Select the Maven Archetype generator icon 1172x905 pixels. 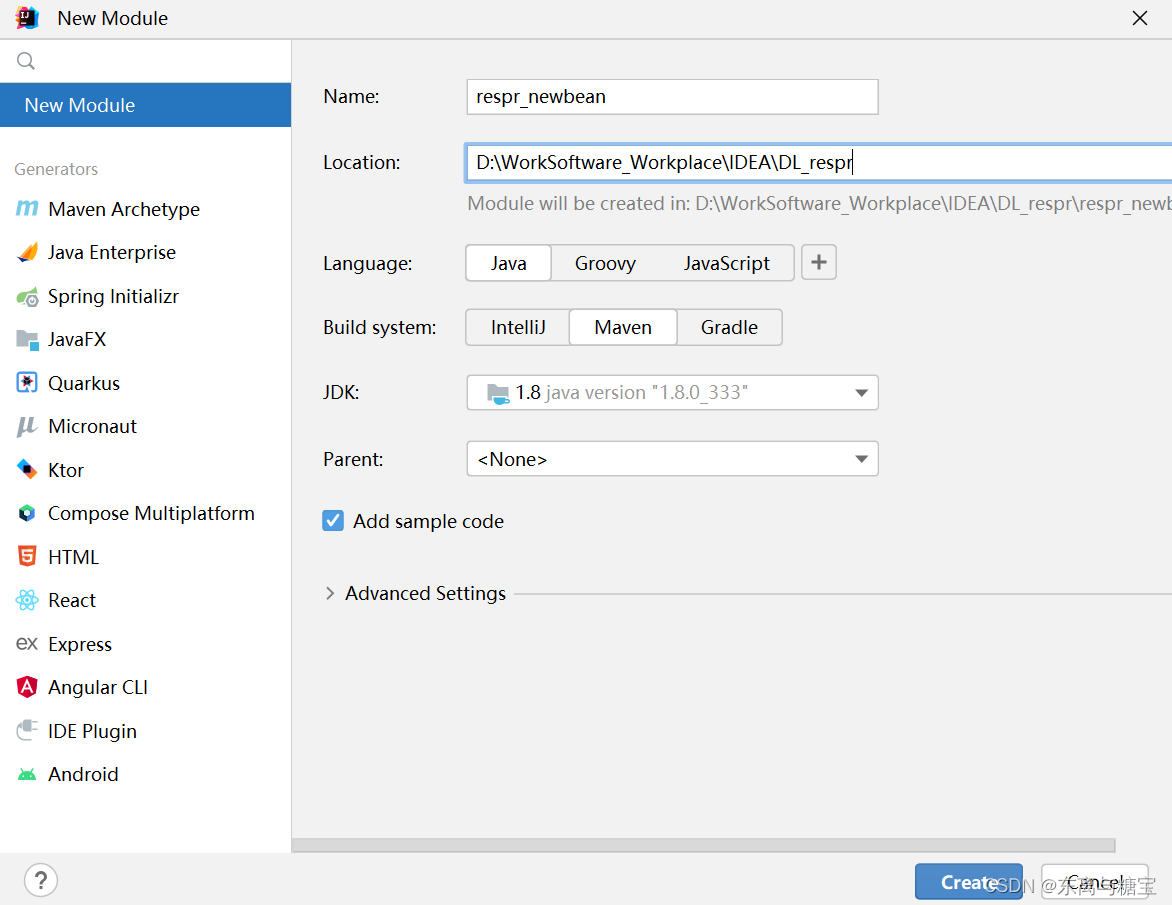pos(27,209)
